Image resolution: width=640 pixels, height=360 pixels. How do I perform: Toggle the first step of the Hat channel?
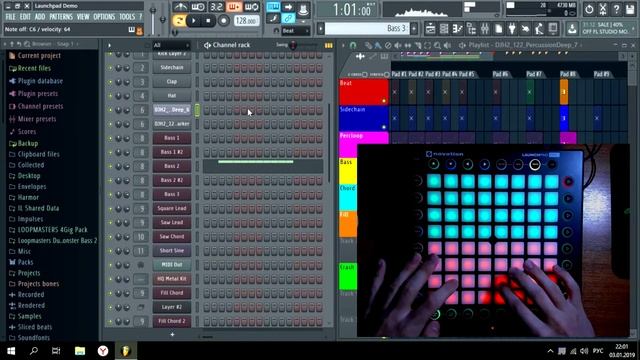click(207, 96)
